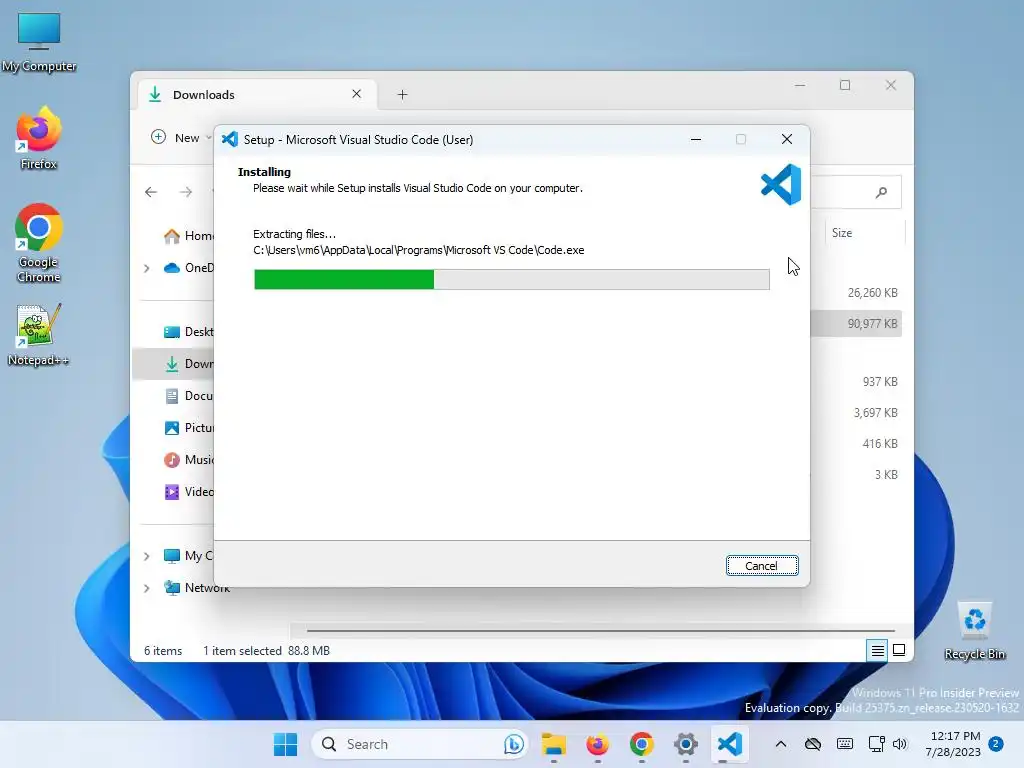Viewport: 1024px width, 768px height.
Task: Open Desktop in Explorer sidebar
Action: (188, 332)
